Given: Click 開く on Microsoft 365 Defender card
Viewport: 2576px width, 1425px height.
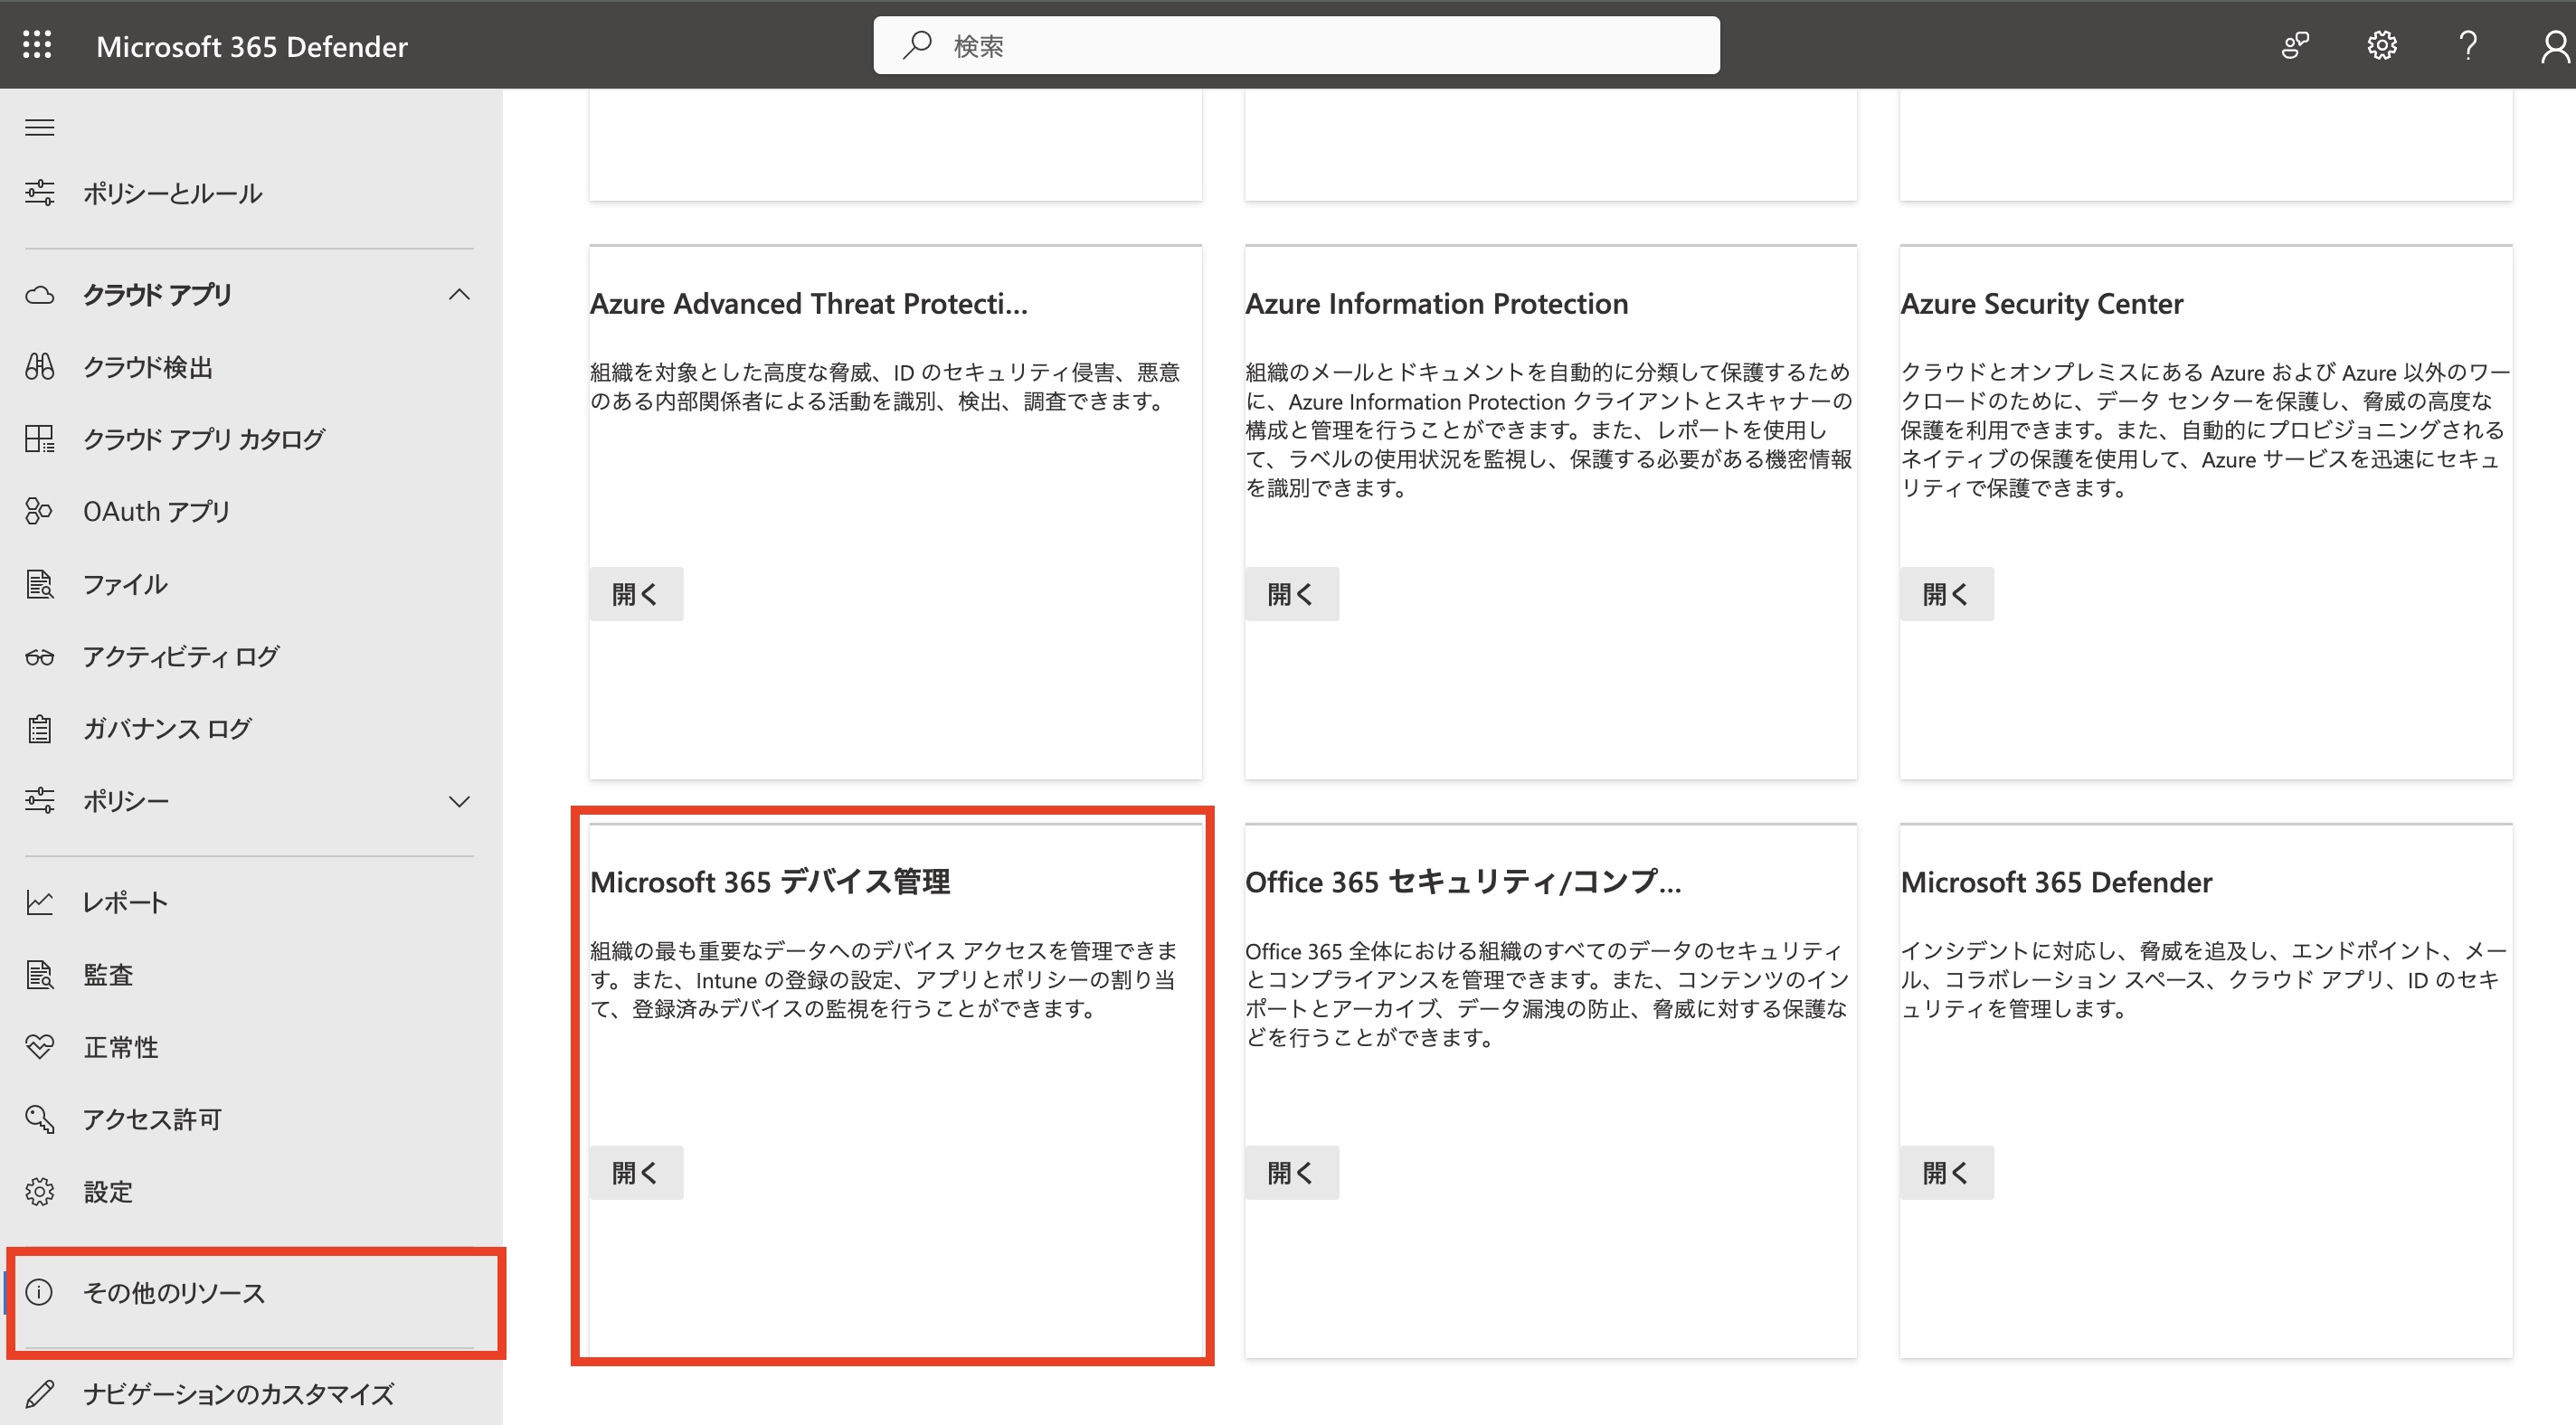Looking at the screenshot, I should click(x=1946, y=1172).
